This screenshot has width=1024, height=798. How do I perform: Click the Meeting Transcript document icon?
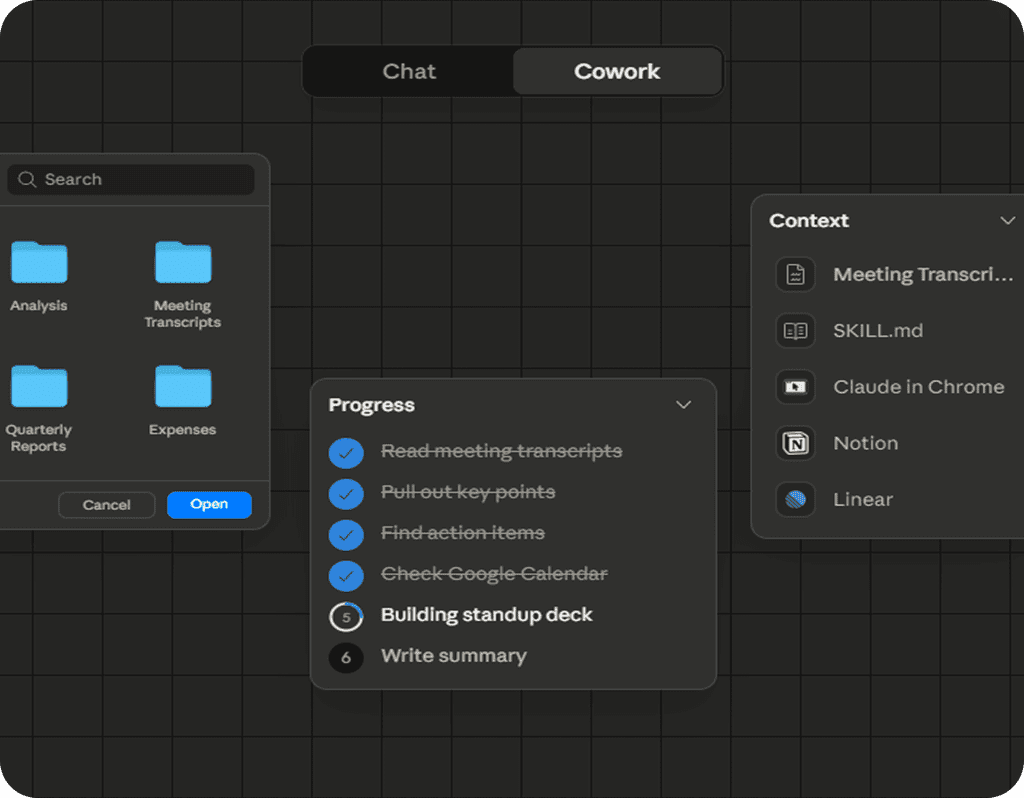[x=795, y=275]
